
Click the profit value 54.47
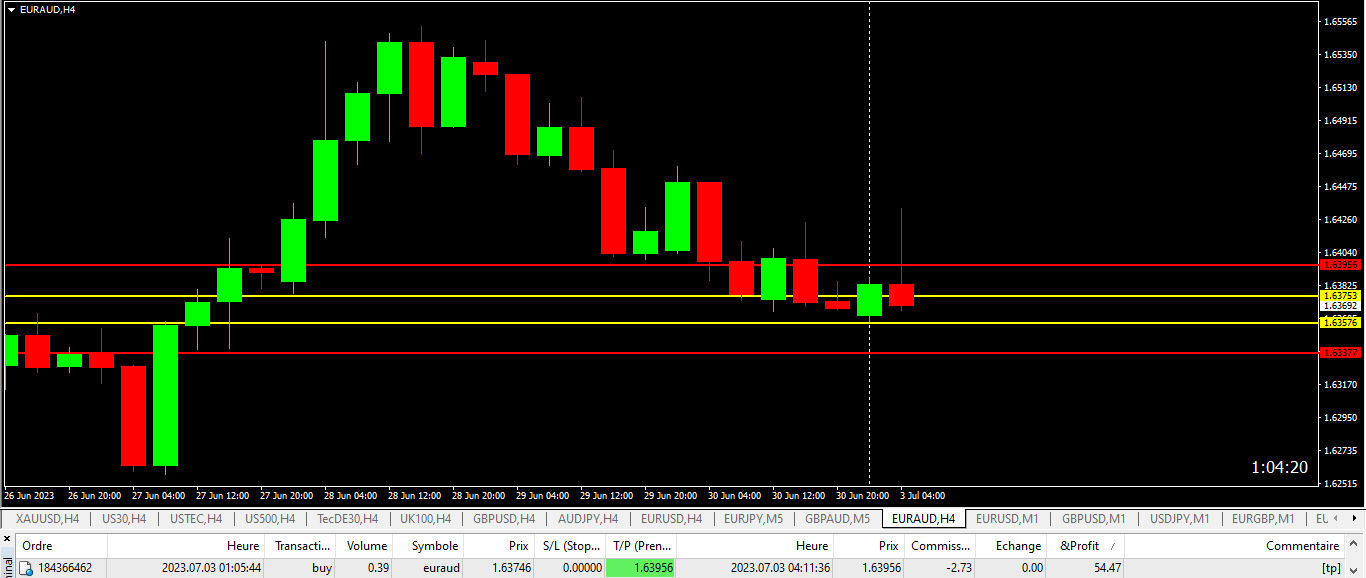tap(1107, 568)
